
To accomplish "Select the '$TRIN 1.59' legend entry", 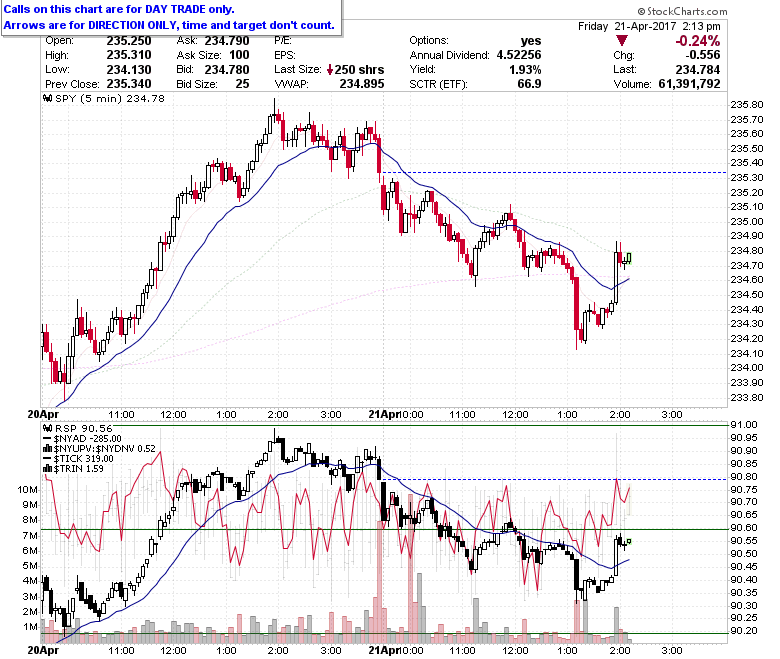I will [x=79, y=468].
